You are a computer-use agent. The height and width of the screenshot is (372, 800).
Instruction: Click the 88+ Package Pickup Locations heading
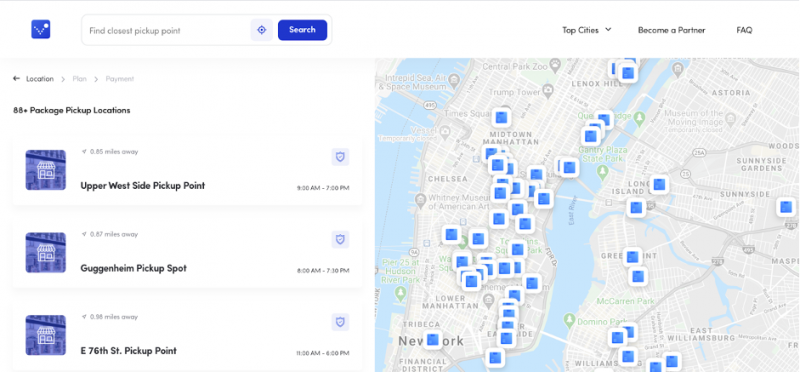(x=72, y=110)
